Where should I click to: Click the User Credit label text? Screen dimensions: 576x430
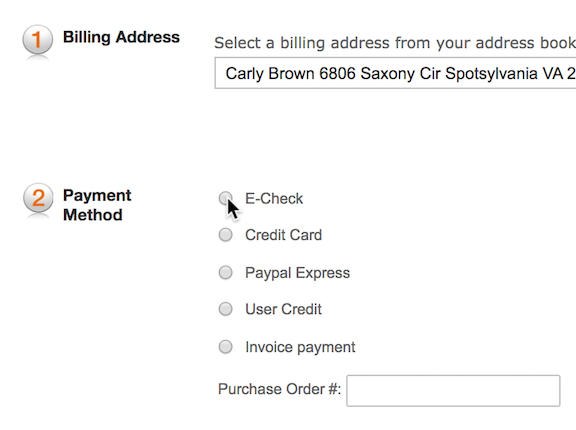pyautogui.click(x=284, y=309)
